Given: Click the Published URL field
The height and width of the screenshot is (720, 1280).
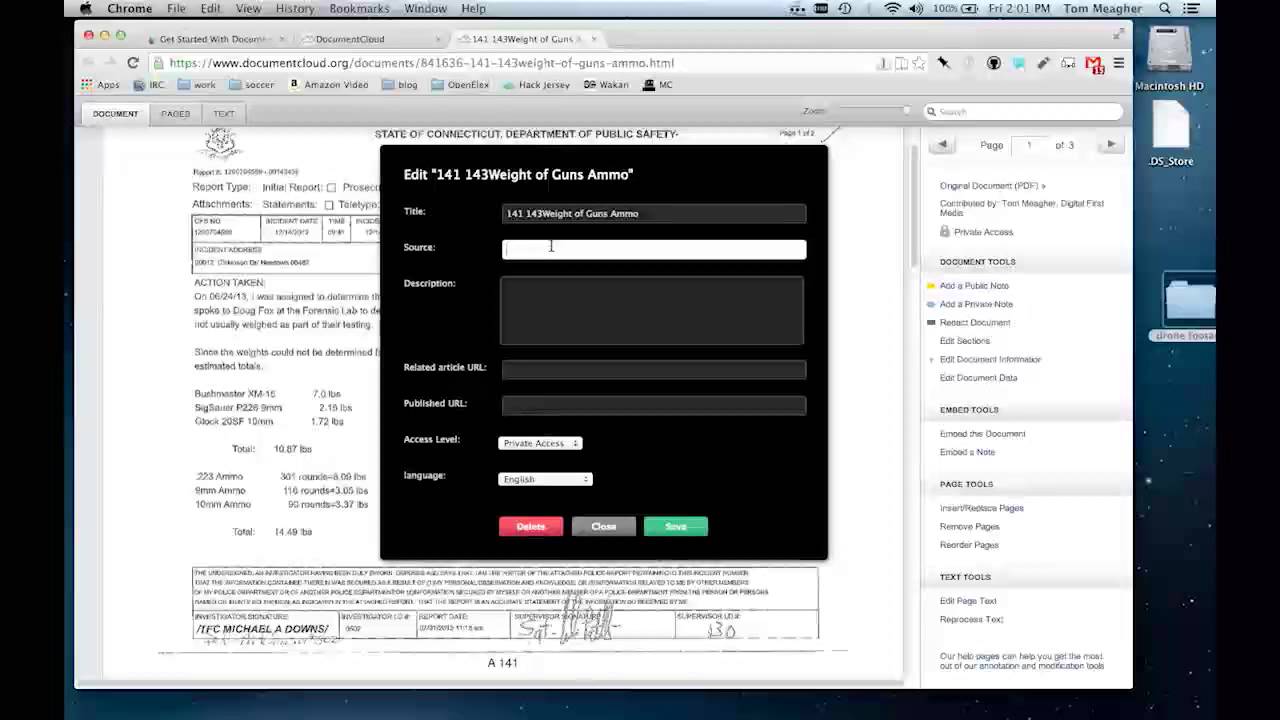Looking at the screenshot, I should coord(654,405).
